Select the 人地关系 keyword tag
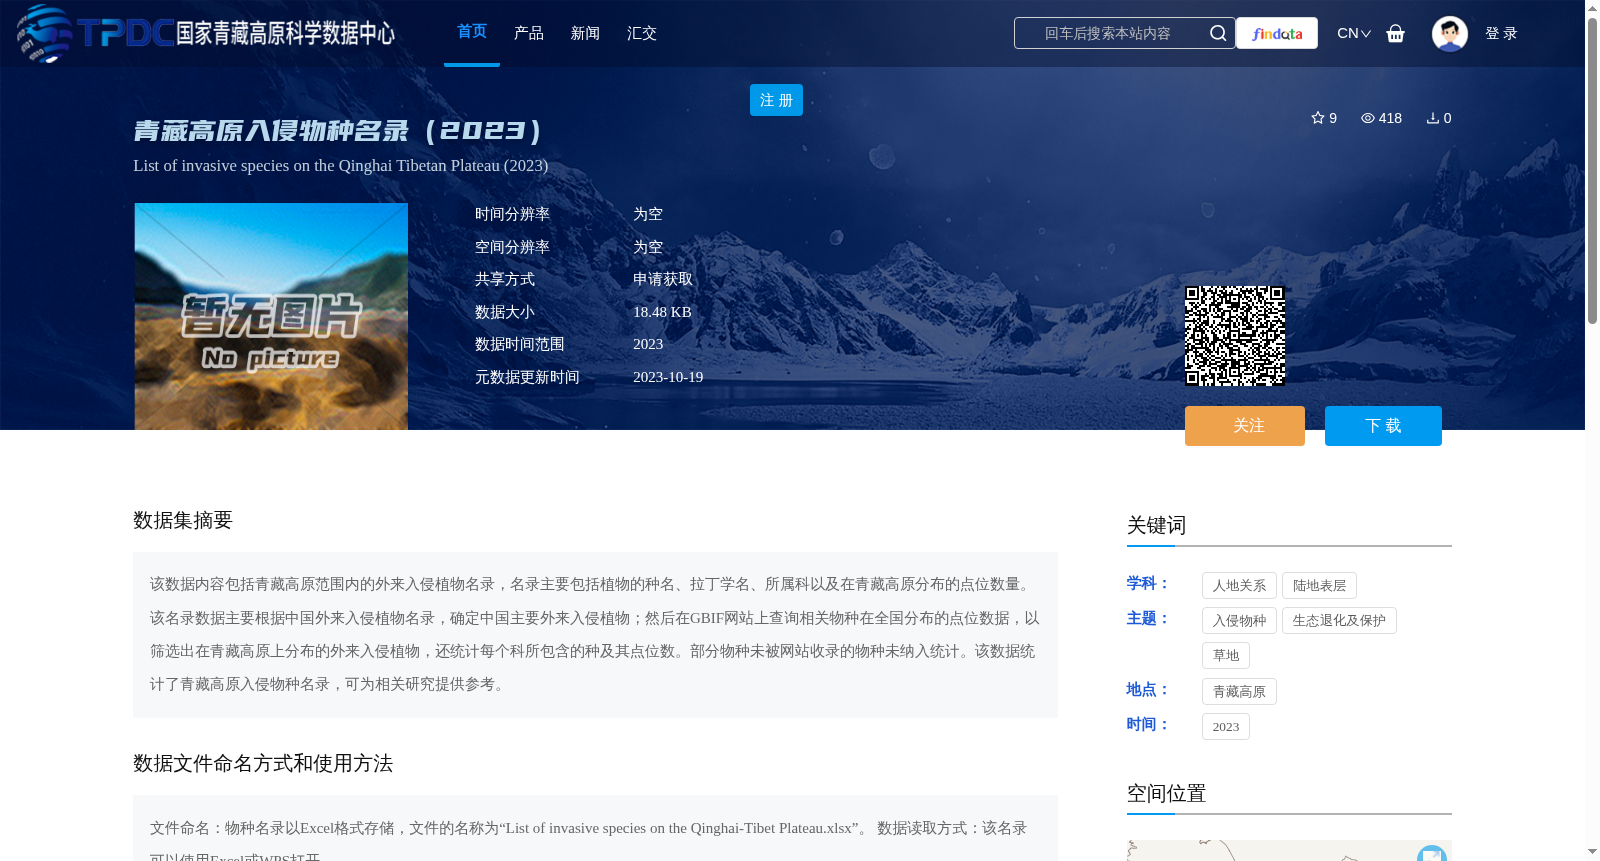Screen dimensions: 1600x861 click(1239, 586)
